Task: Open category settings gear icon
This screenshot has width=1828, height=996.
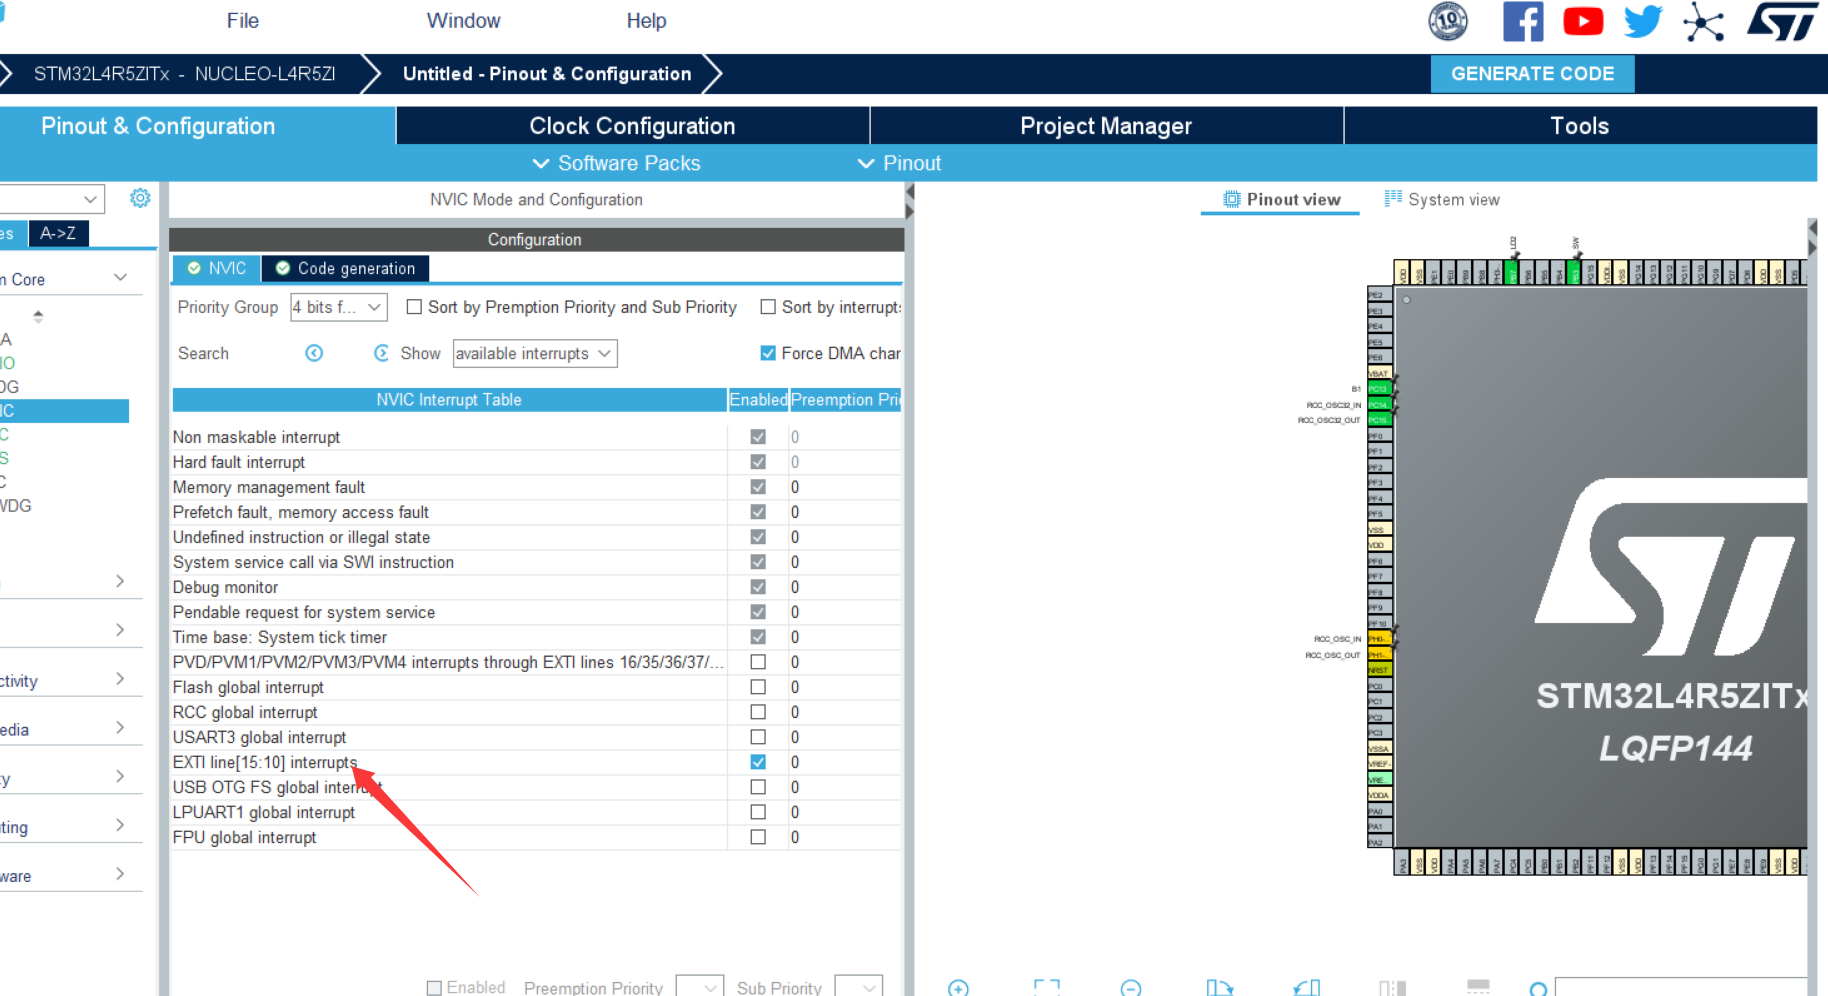Action: 140,198
